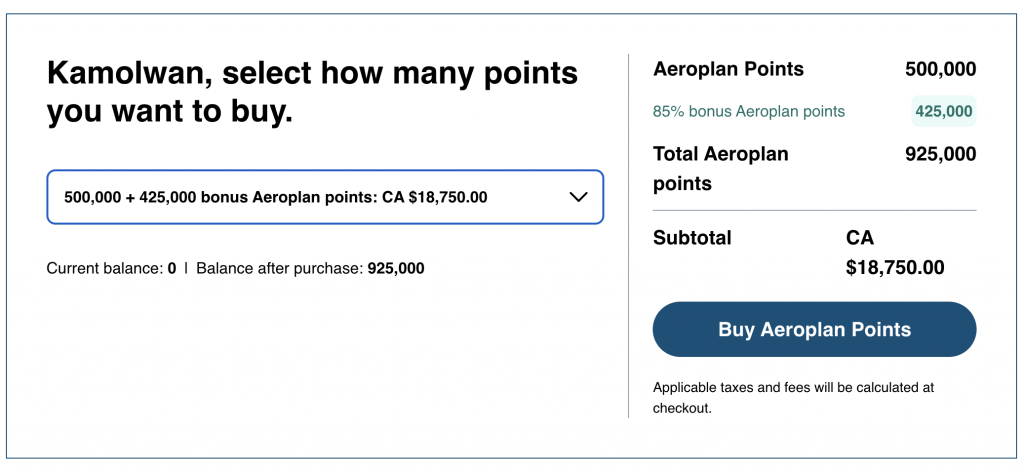
Task: Click the Subtotal label
Action: coord(692,238)
